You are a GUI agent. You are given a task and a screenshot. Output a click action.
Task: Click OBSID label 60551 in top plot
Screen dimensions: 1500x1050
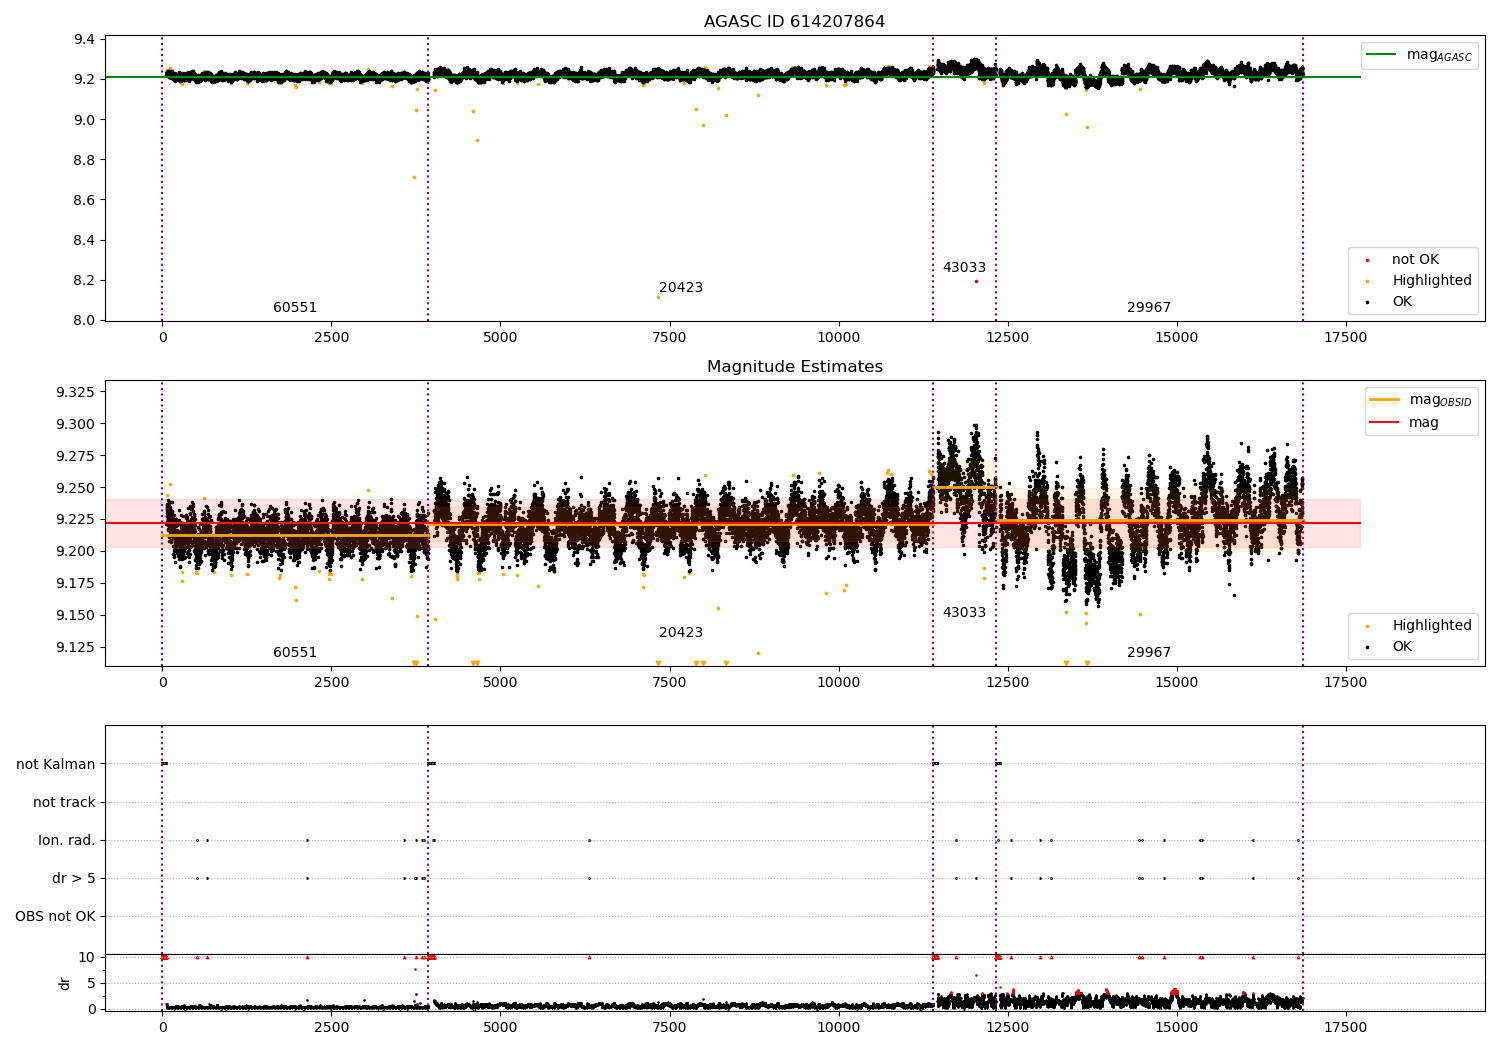(295, 308)
